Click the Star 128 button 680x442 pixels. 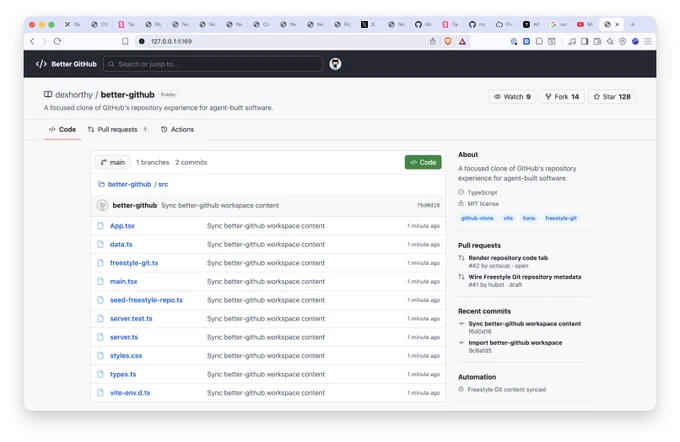coord(612,97)
